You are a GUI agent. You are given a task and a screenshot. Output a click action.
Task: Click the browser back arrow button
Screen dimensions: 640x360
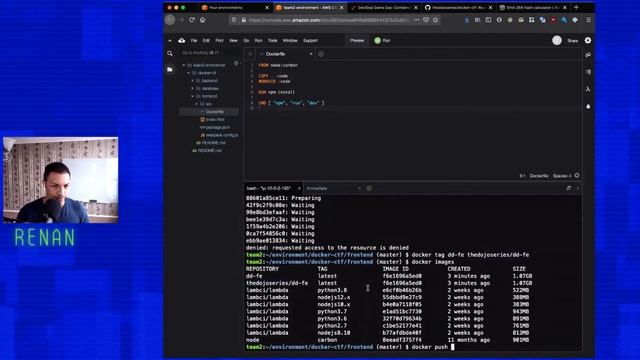click(170, 20)
